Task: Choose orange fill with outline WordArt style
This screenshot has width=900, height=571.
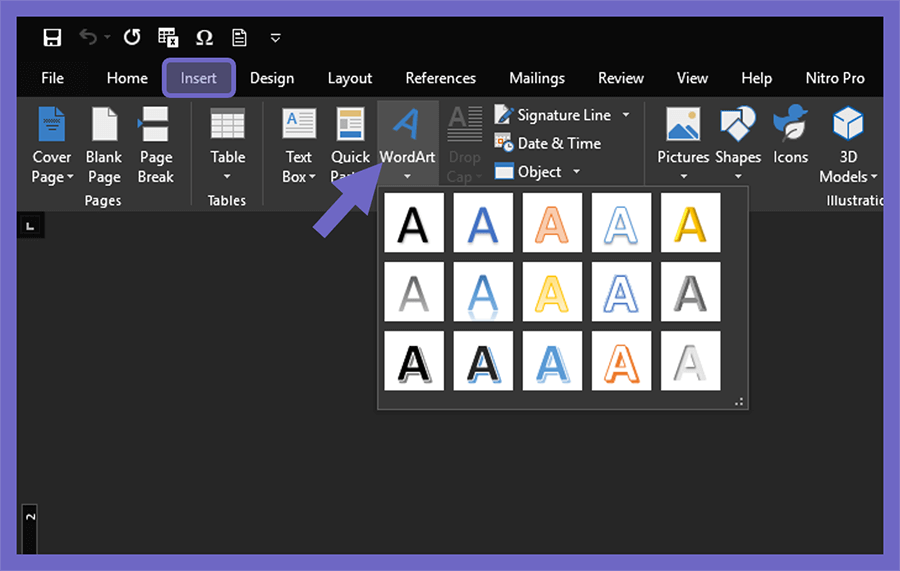Action: tap(552, 223)
